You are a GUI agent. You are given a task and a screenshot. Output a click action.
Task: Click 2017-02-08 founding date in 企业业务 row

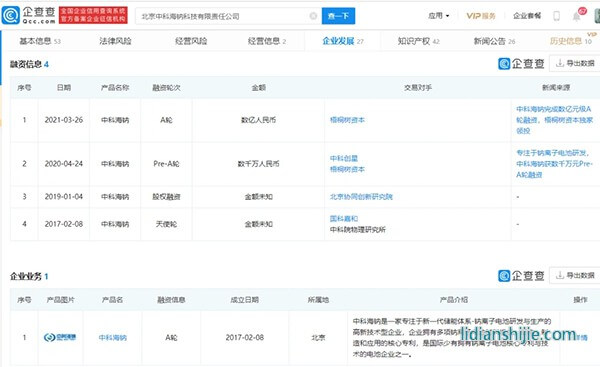coord(245,338)
